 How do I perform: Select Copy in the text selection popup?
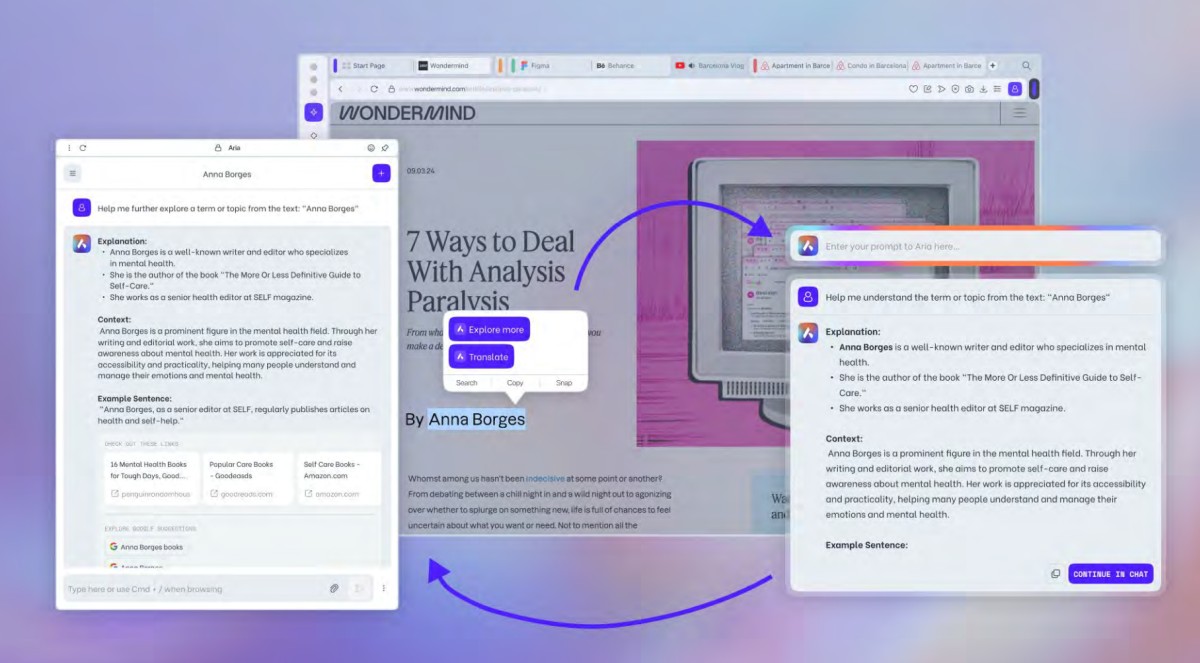[515, 383]
